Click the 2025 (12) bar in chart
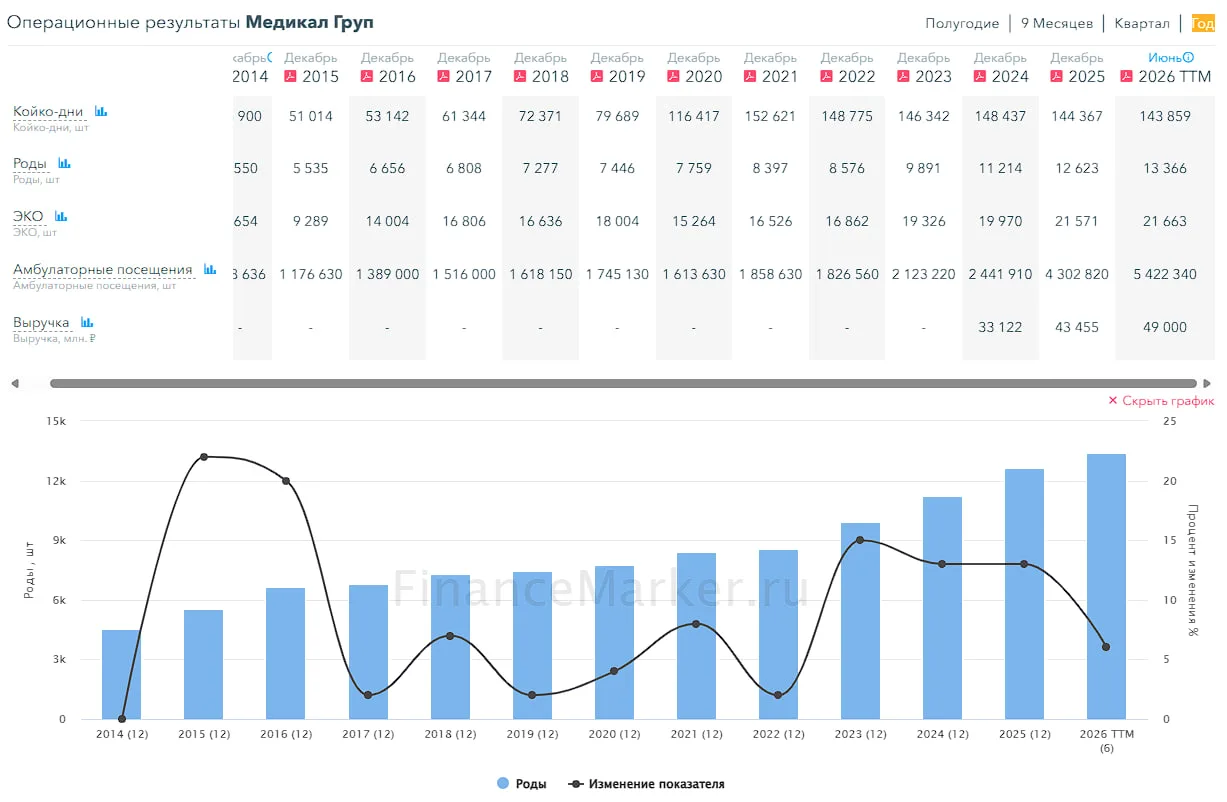The width and height of the screenshot is (1227, 802). point(1024,594)
